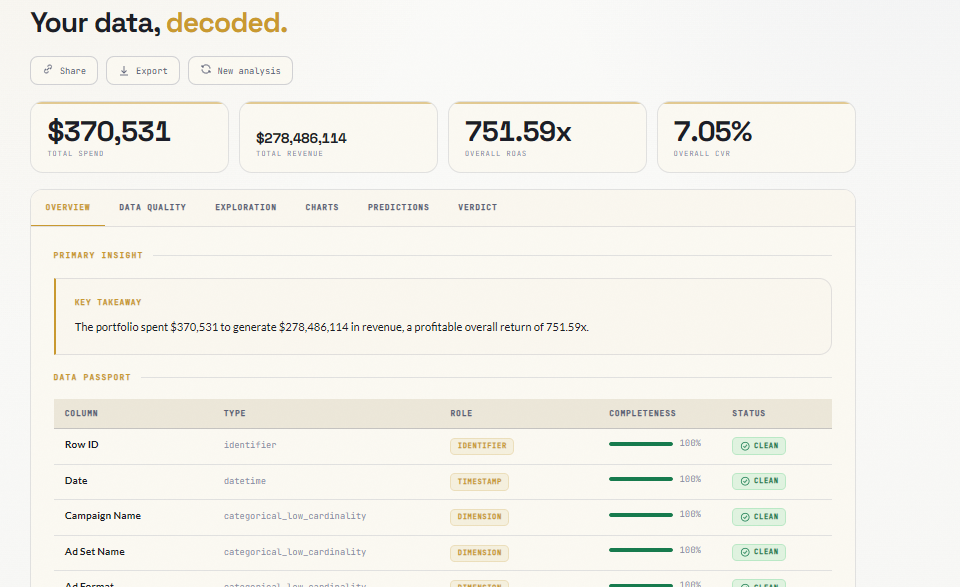
Task: Click the link icon in Share button
Action: [48, 70]
